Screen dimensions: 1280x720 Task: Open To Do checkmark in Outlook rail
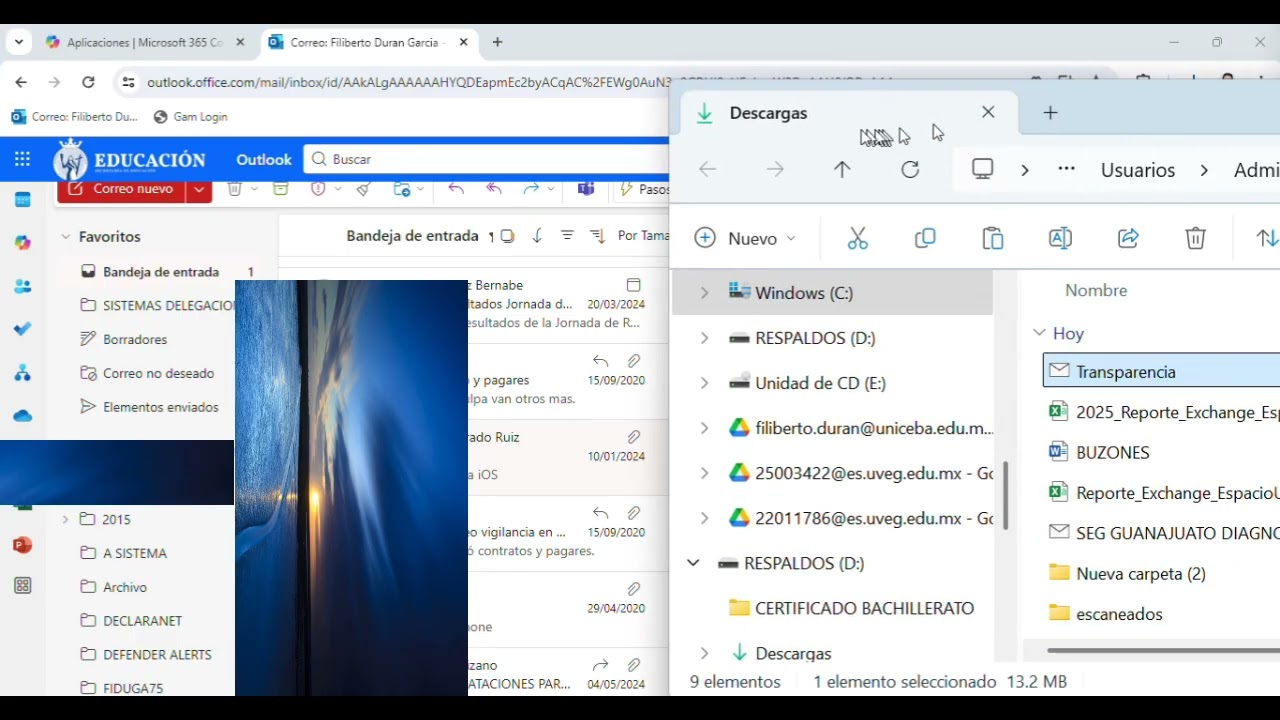[x=22, y=329]
